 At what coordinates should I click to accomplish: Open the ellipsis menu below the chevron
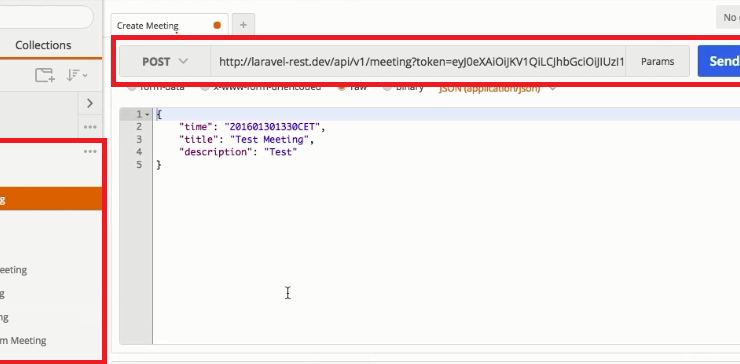90,127
